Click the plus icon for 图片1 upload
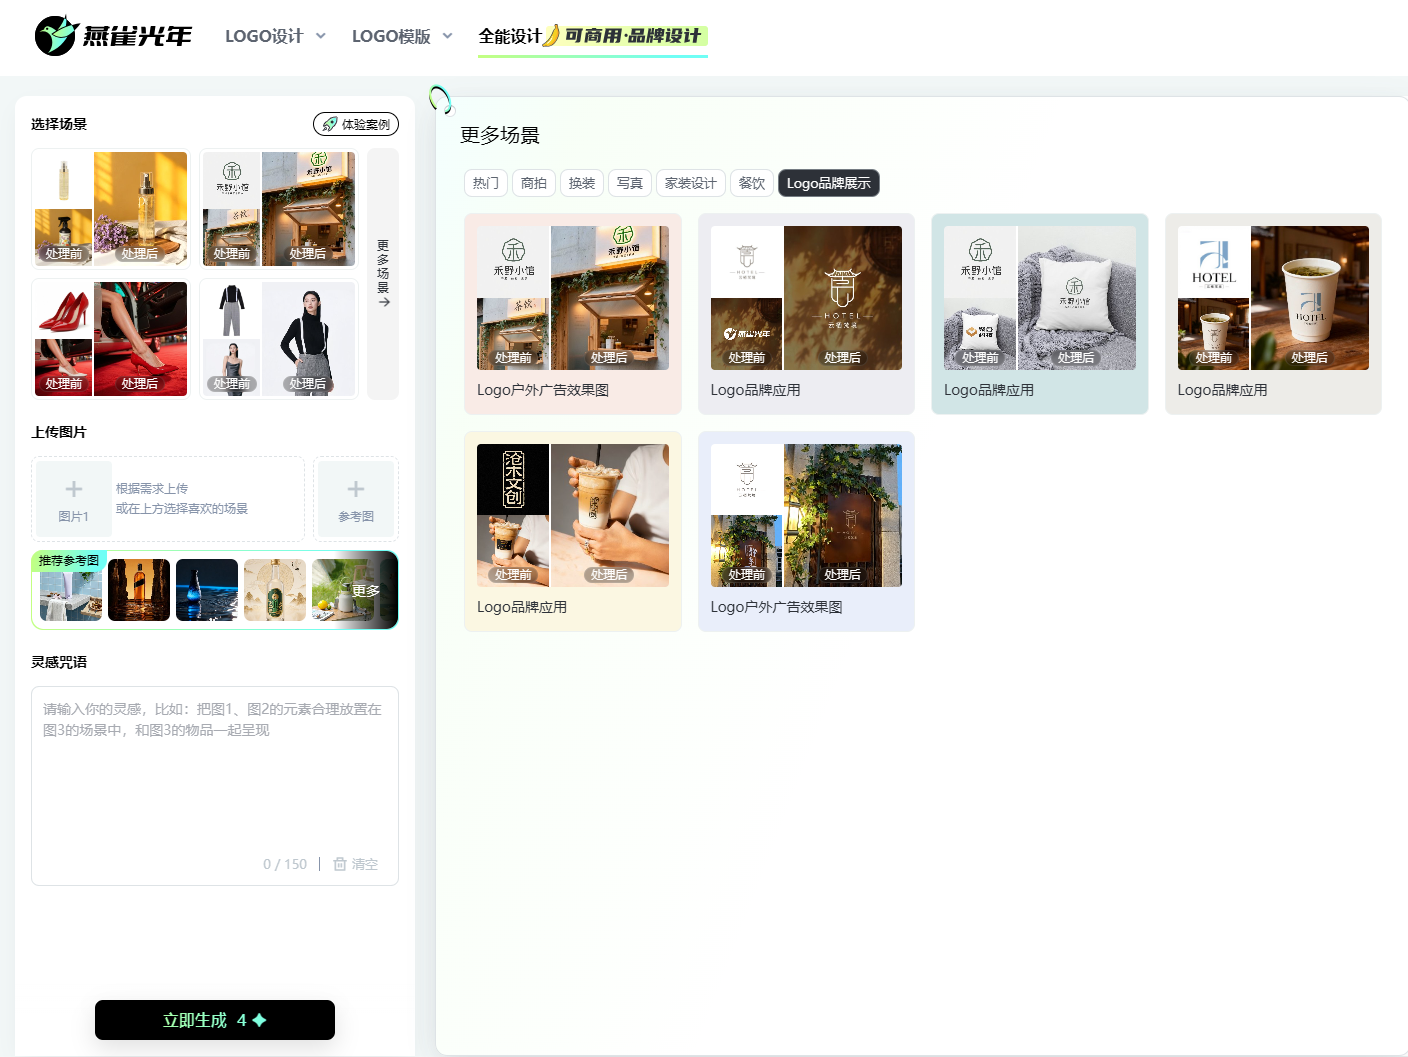This screenshot has height=1057, width=1408. (73, 489)
